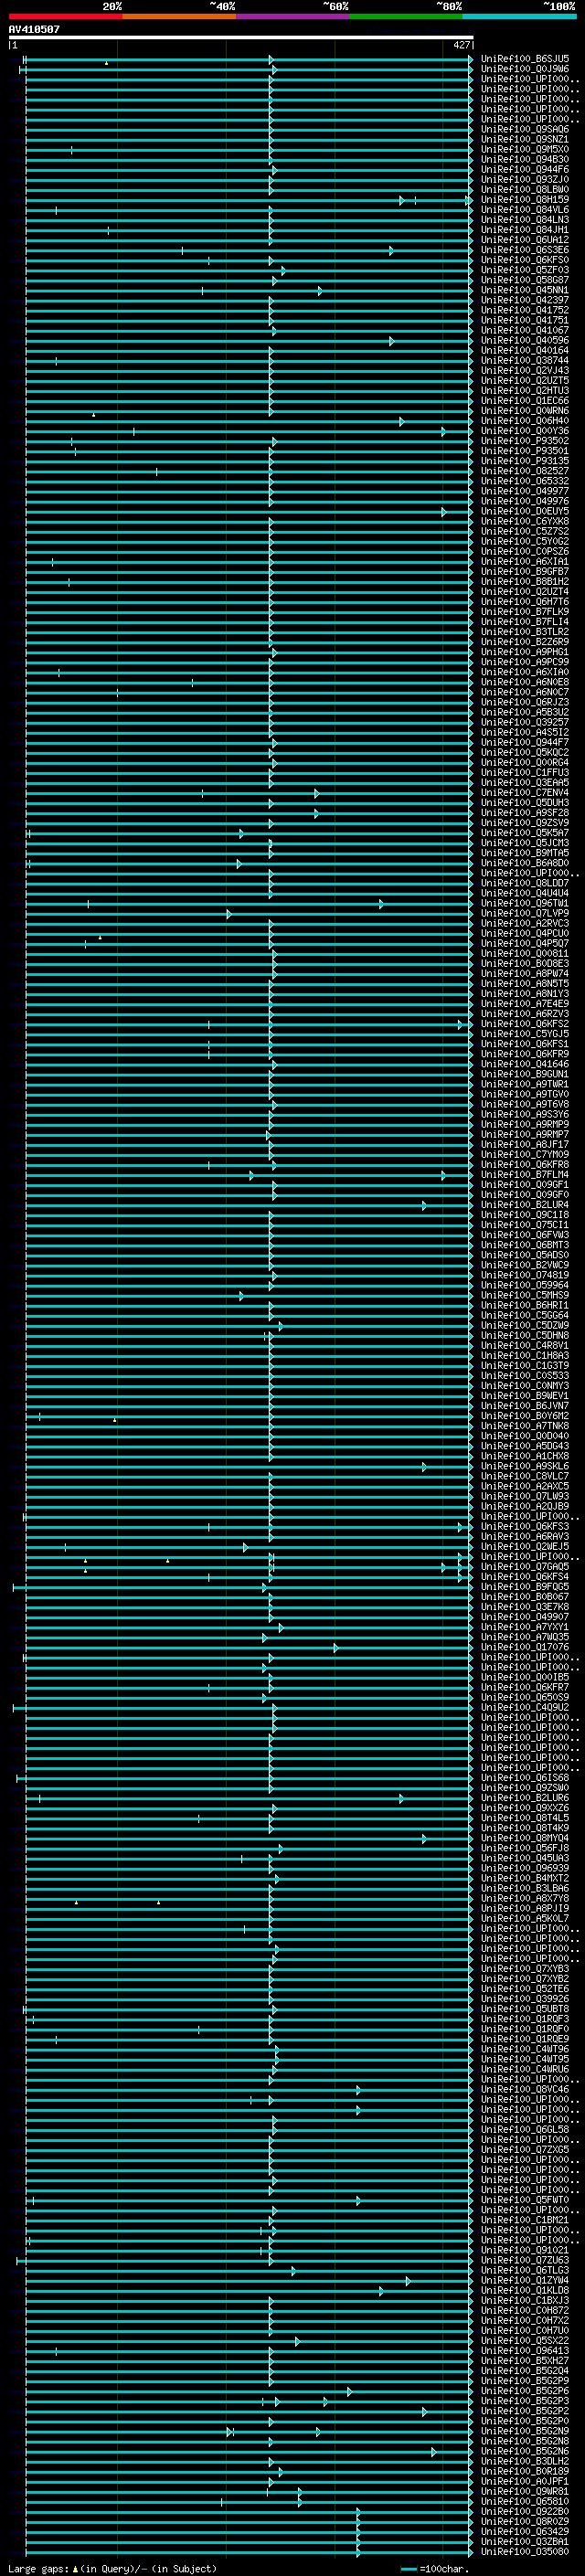Open hit UniRef100_Q94B30

(525, 159)
